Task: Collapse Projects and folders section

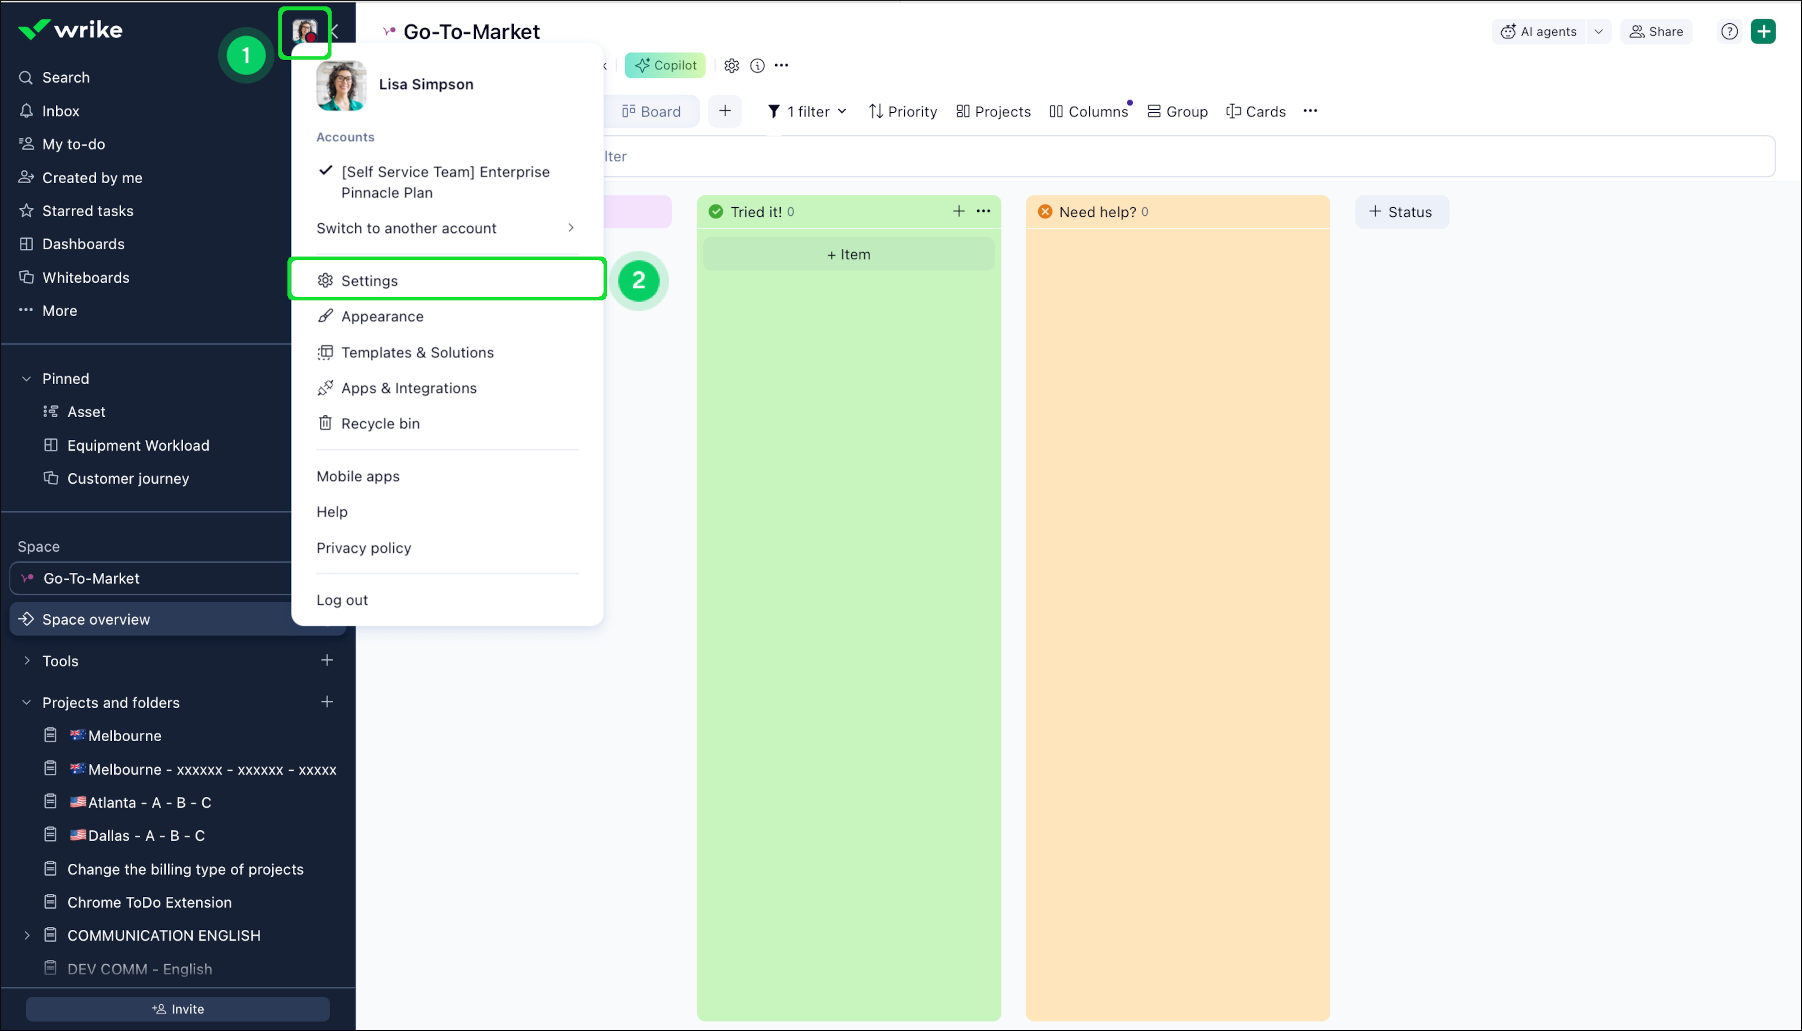Action: click(x=26, y=703)
